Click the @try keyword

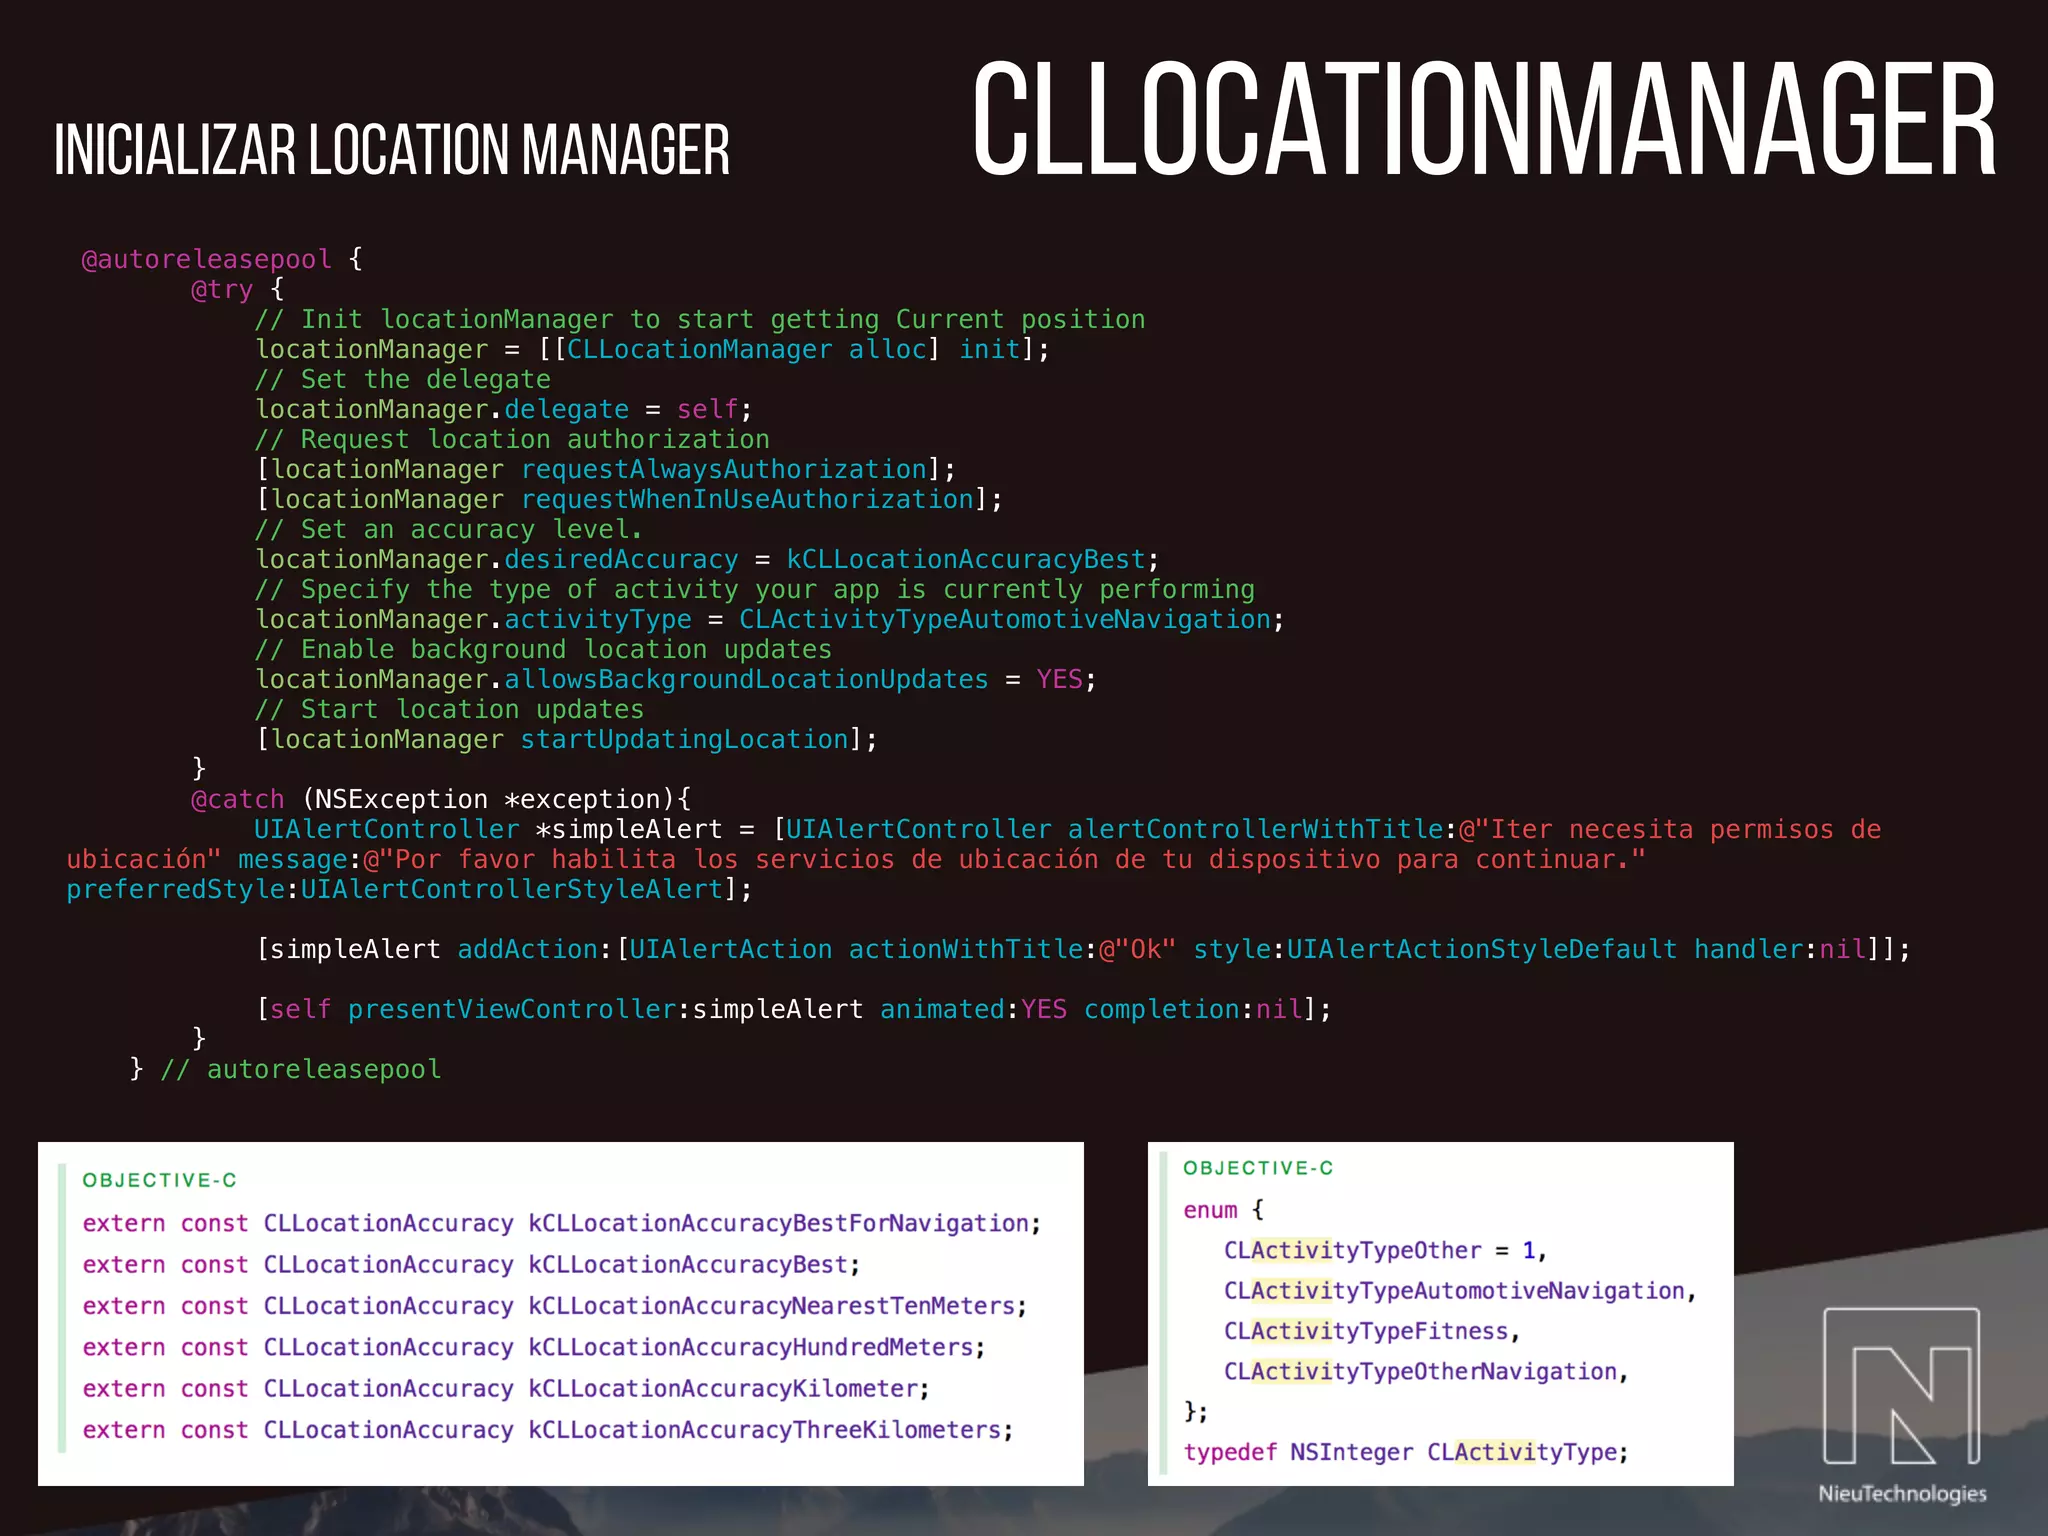pyautogui.click(x=222, y=289)
